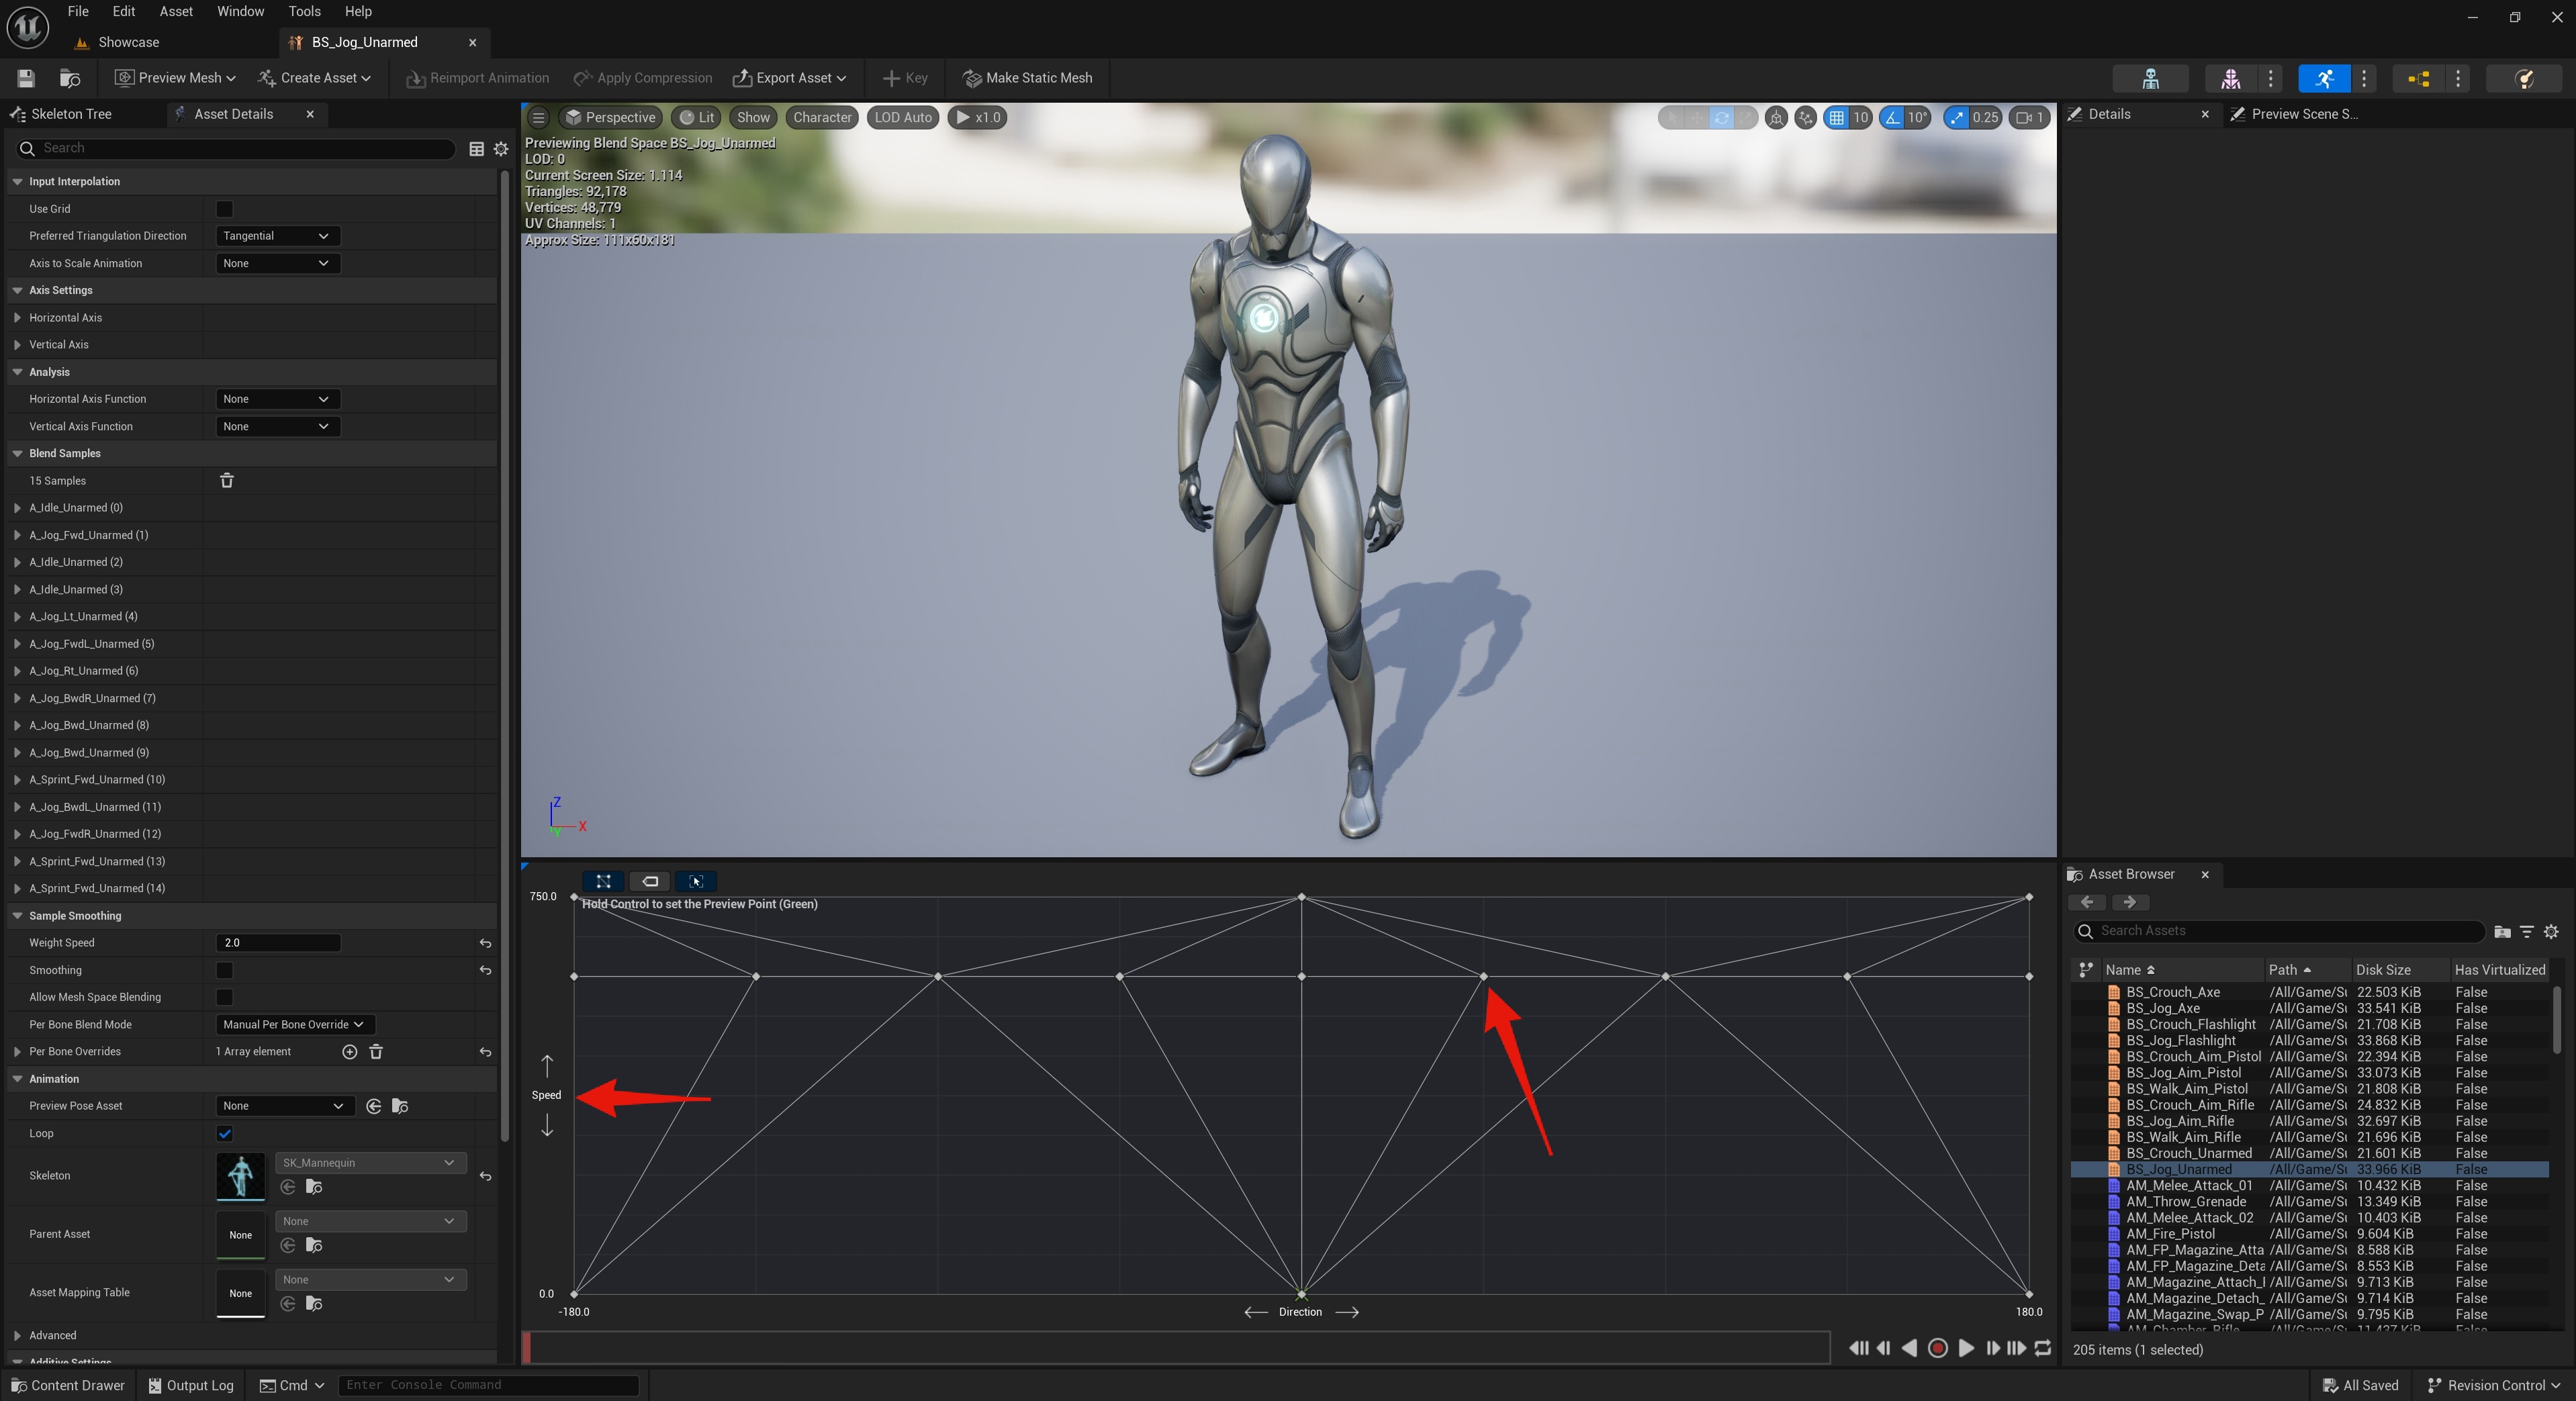Screen dimensions: 2576x1401
Task: Click the playback speed x1.0 control
Action: pyautogui.click(x=976, y=117)
